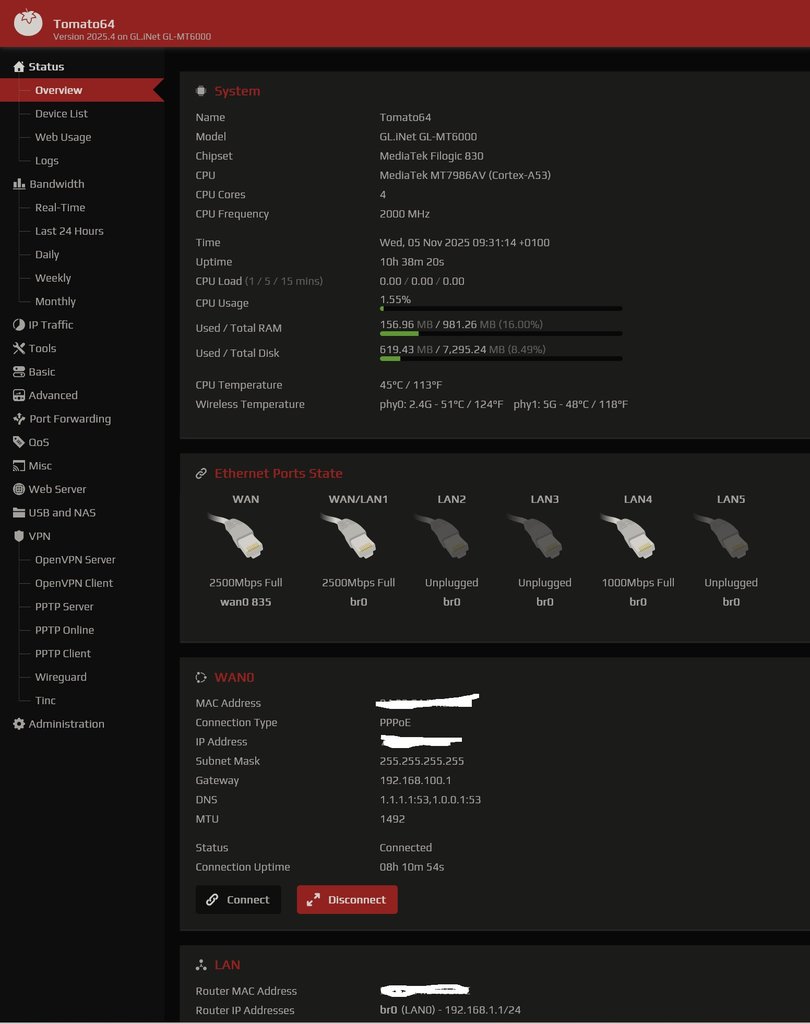Click the Misc cast icon
The width and height of the screenshot is (810, 1024).
19,466
